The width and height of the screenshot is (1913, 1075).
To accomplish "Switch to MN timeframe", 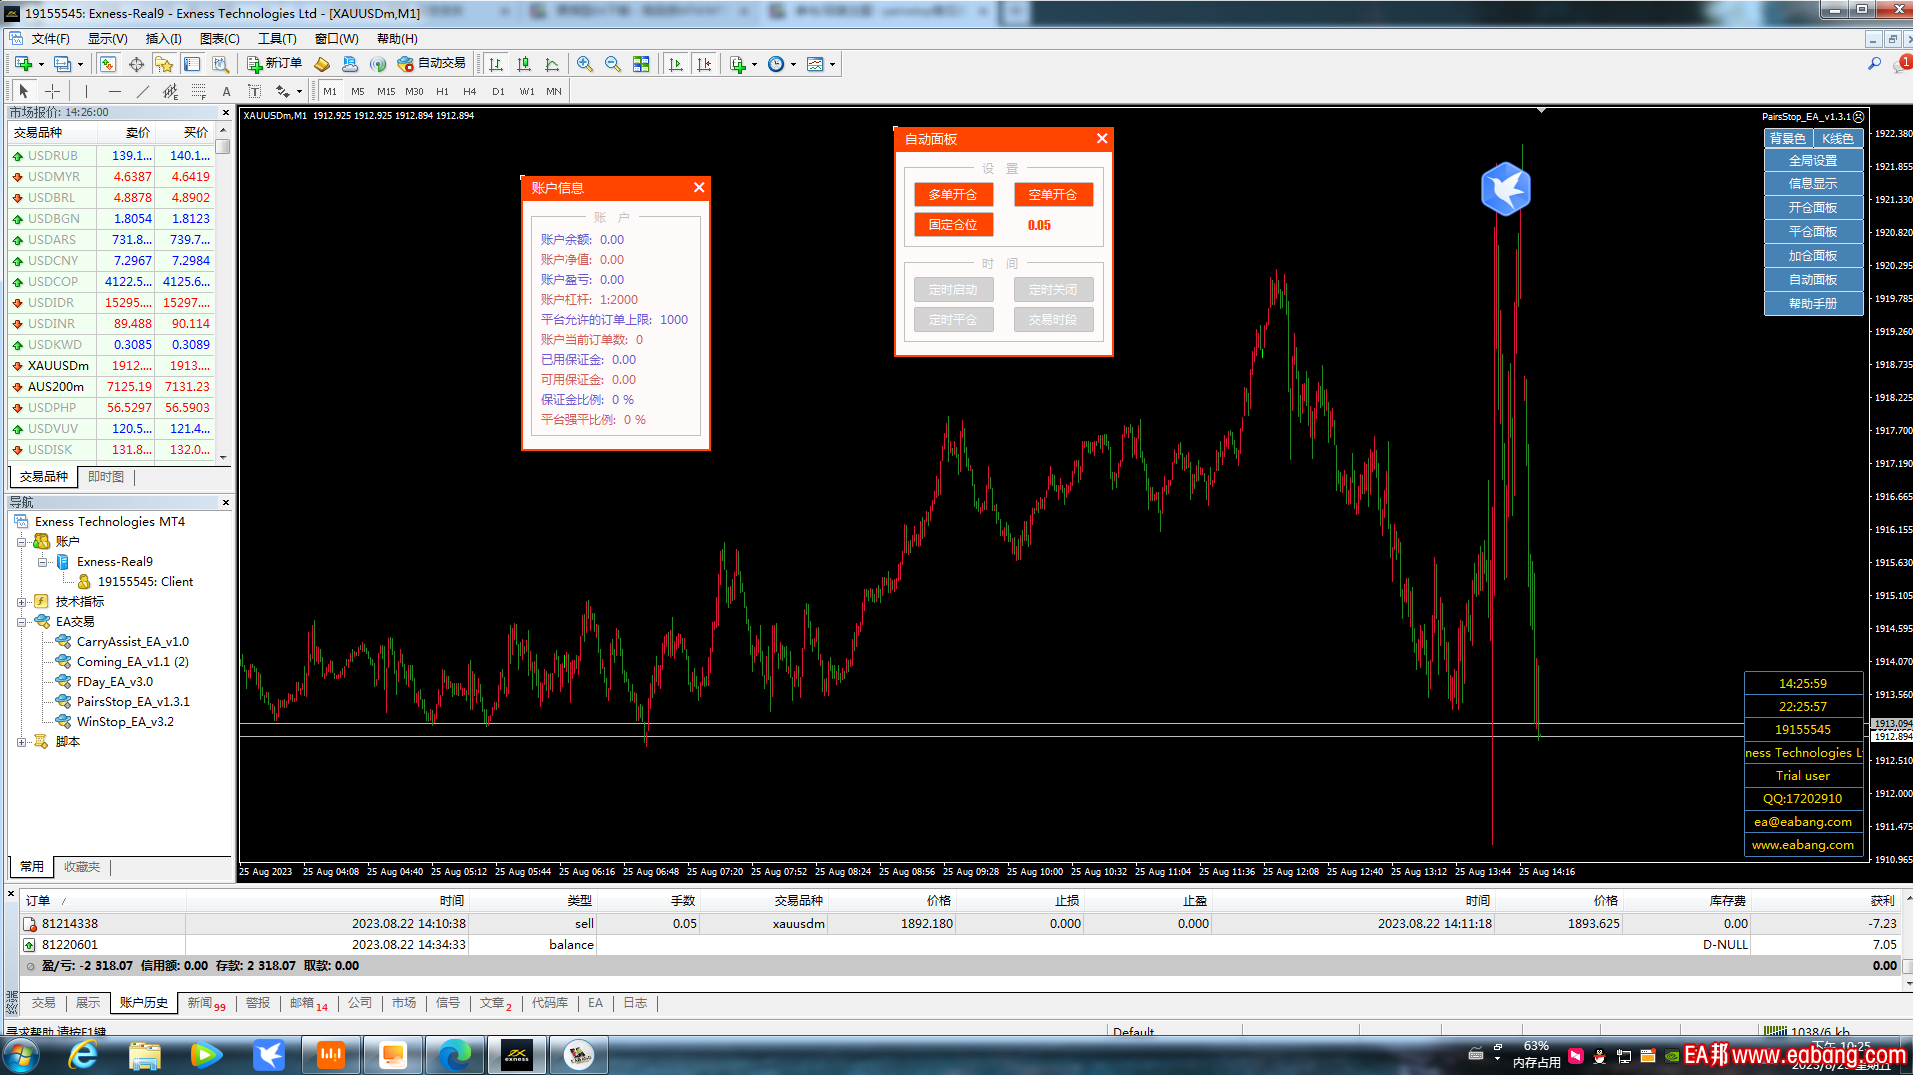I will [x=554, y=91].
